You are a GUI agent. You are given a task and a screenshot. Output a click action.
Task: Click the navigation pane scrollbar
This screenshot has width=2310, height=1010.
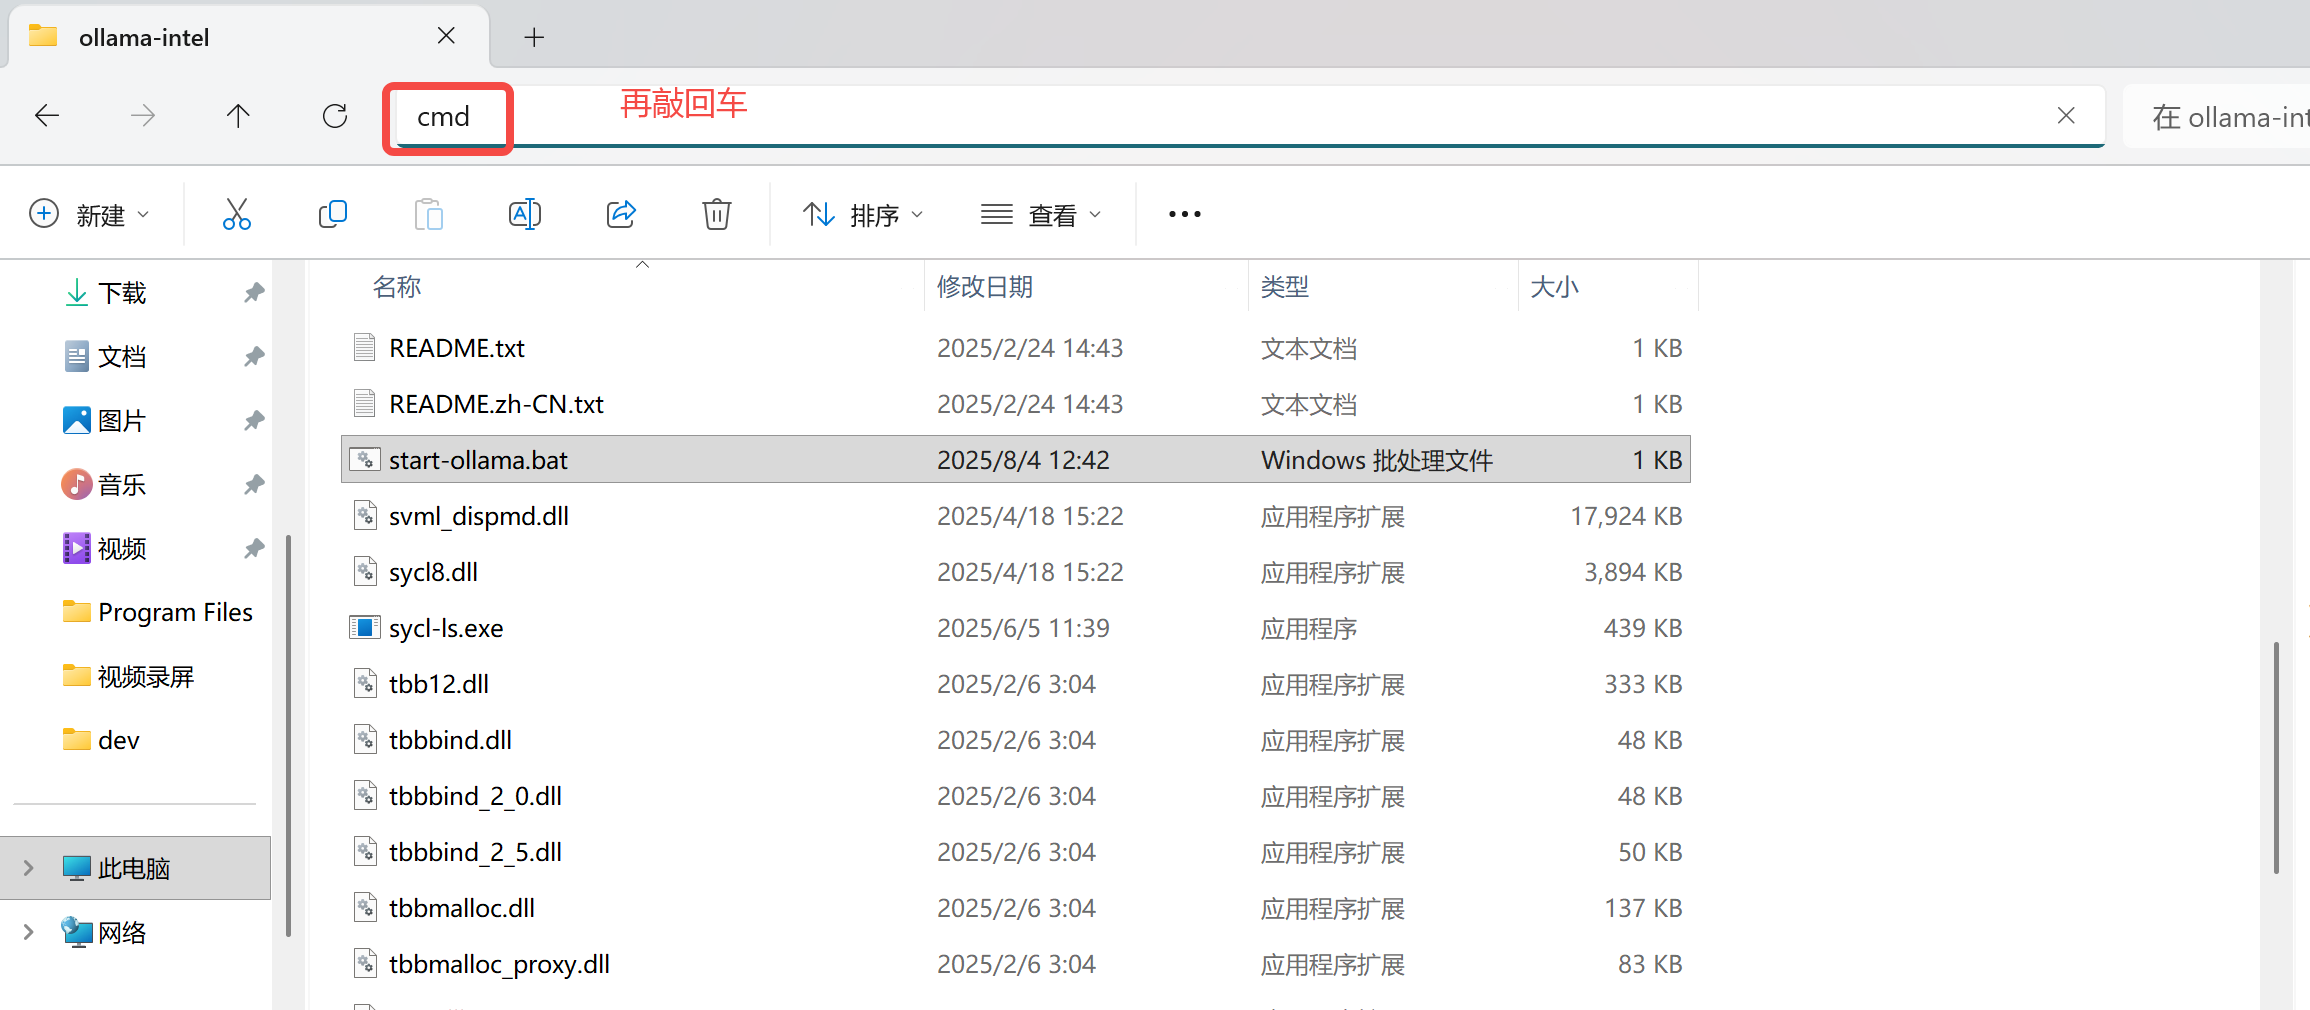289,735
